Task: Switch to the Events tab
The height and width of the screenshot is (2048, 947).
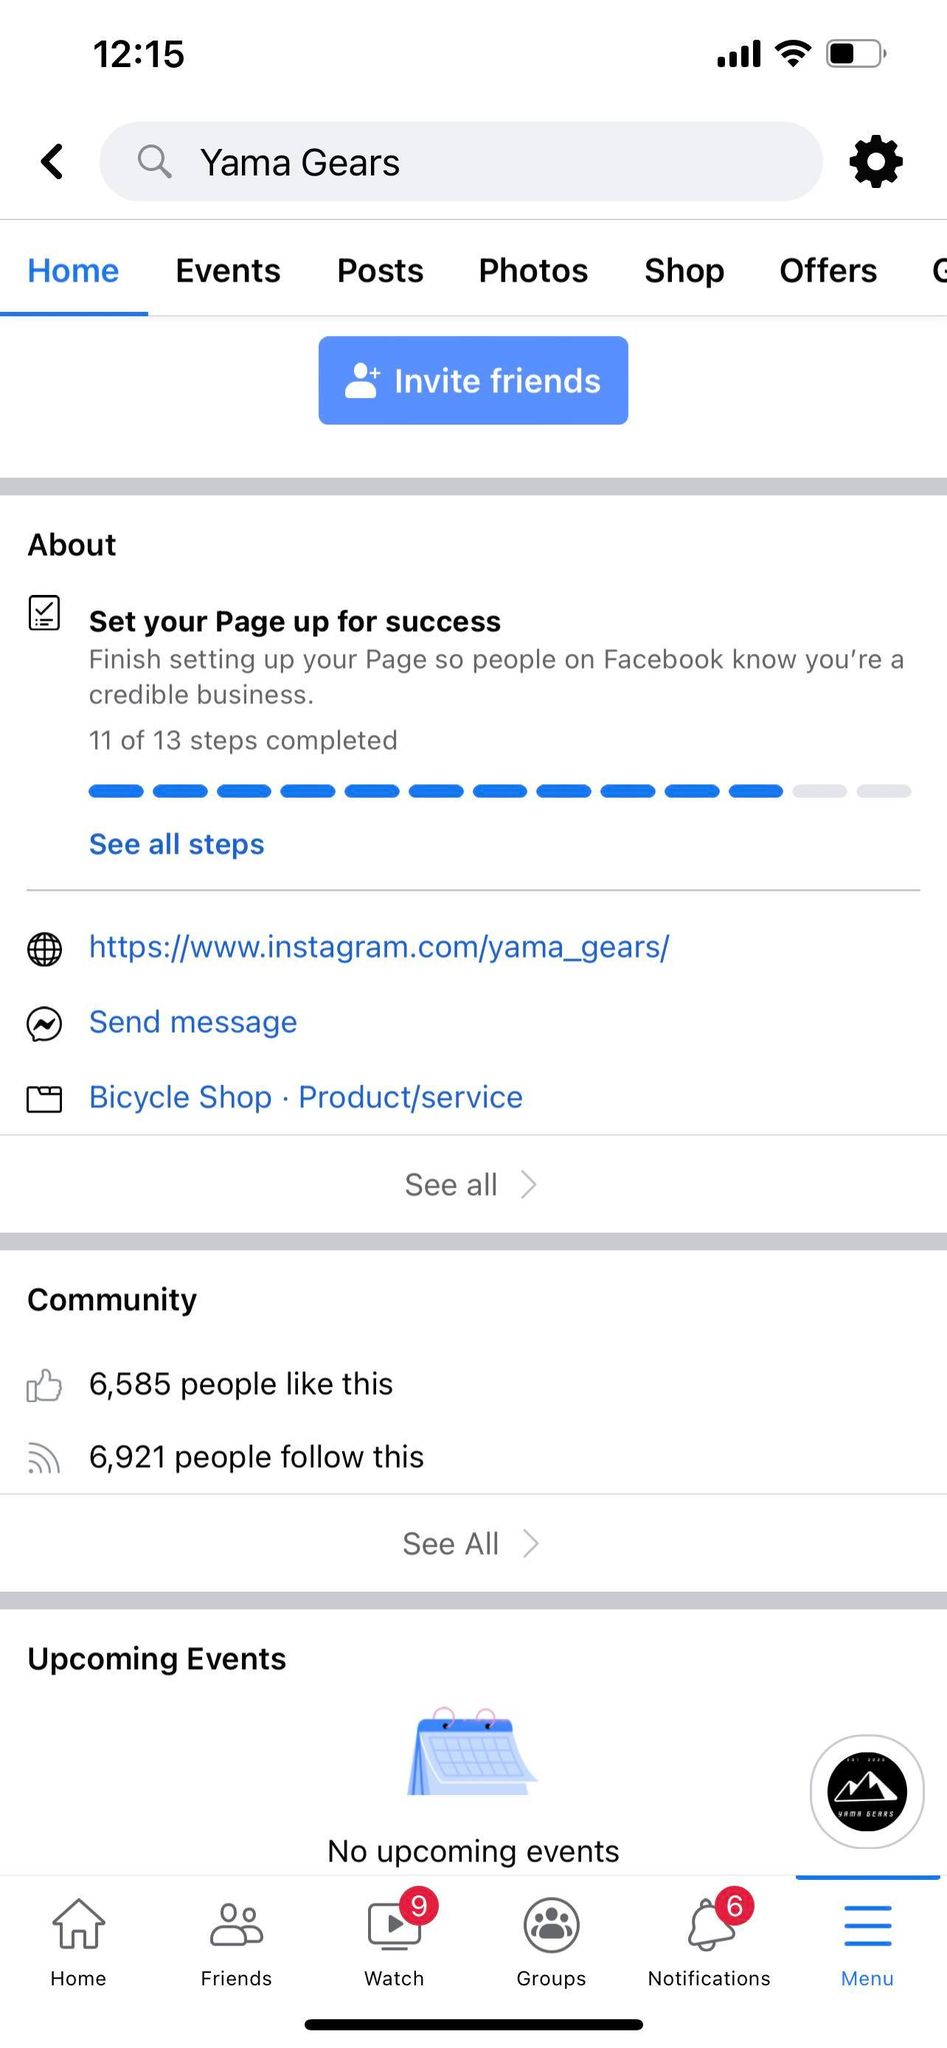Action: [228, 271]
